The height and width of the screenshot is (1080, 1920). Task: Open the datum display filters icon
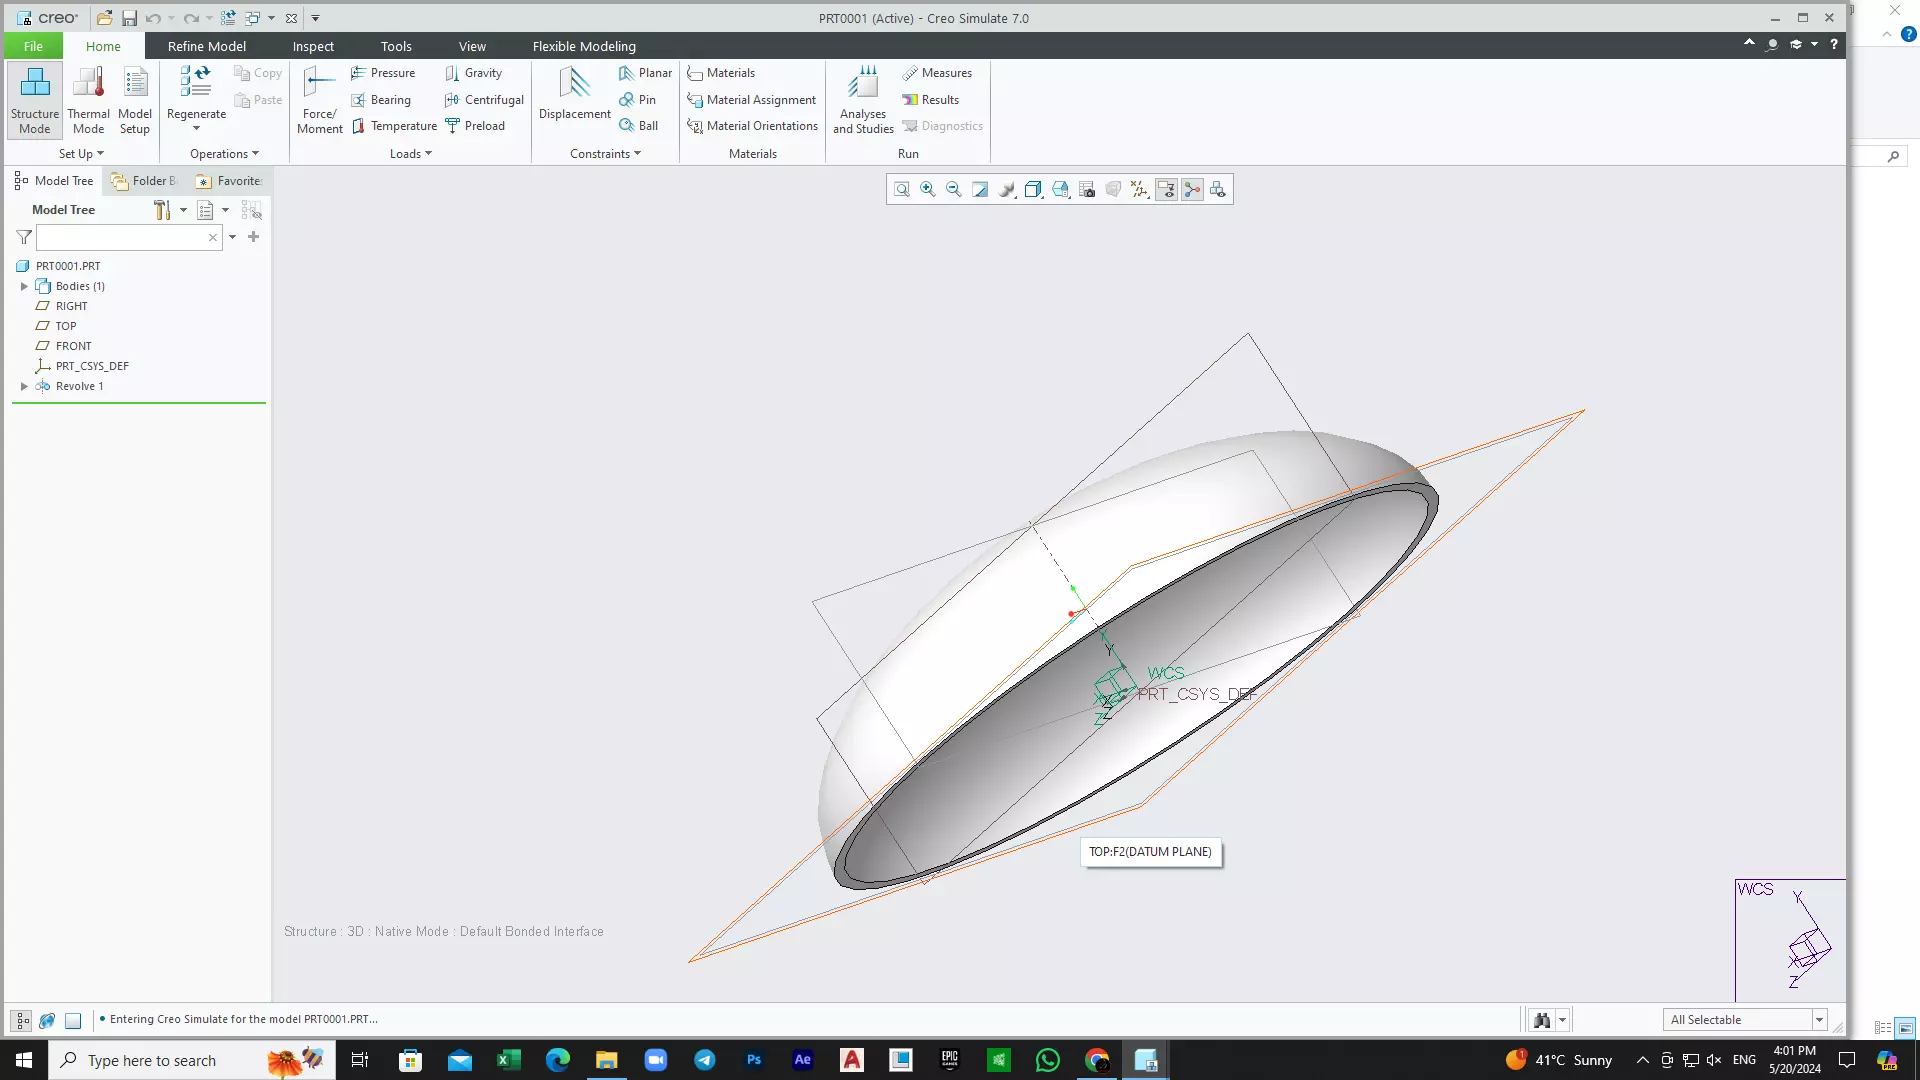(x=1140, y=190)
